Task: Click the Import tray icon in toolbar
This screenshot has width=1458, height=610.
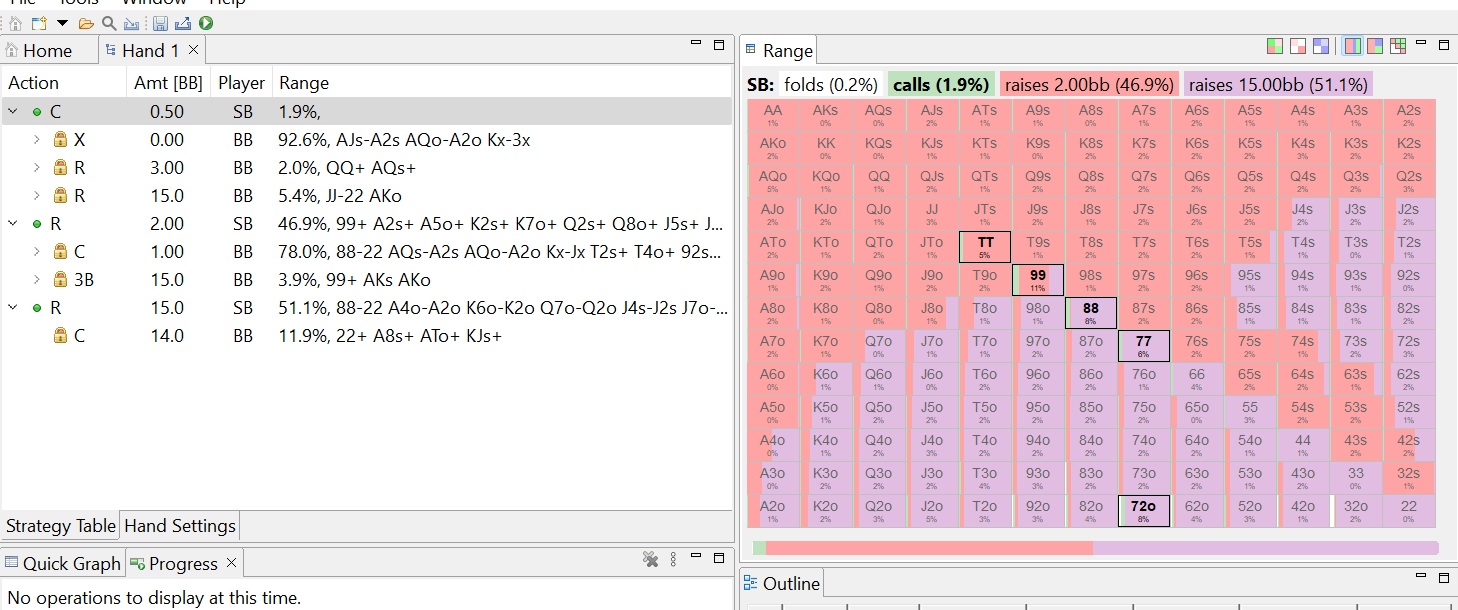Action: pyautogui.click(x=130, y=23)
